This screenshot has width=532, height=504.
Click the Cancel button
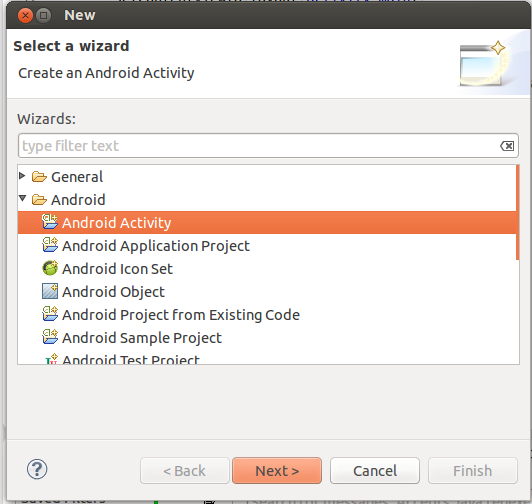(x=375, y=470)
